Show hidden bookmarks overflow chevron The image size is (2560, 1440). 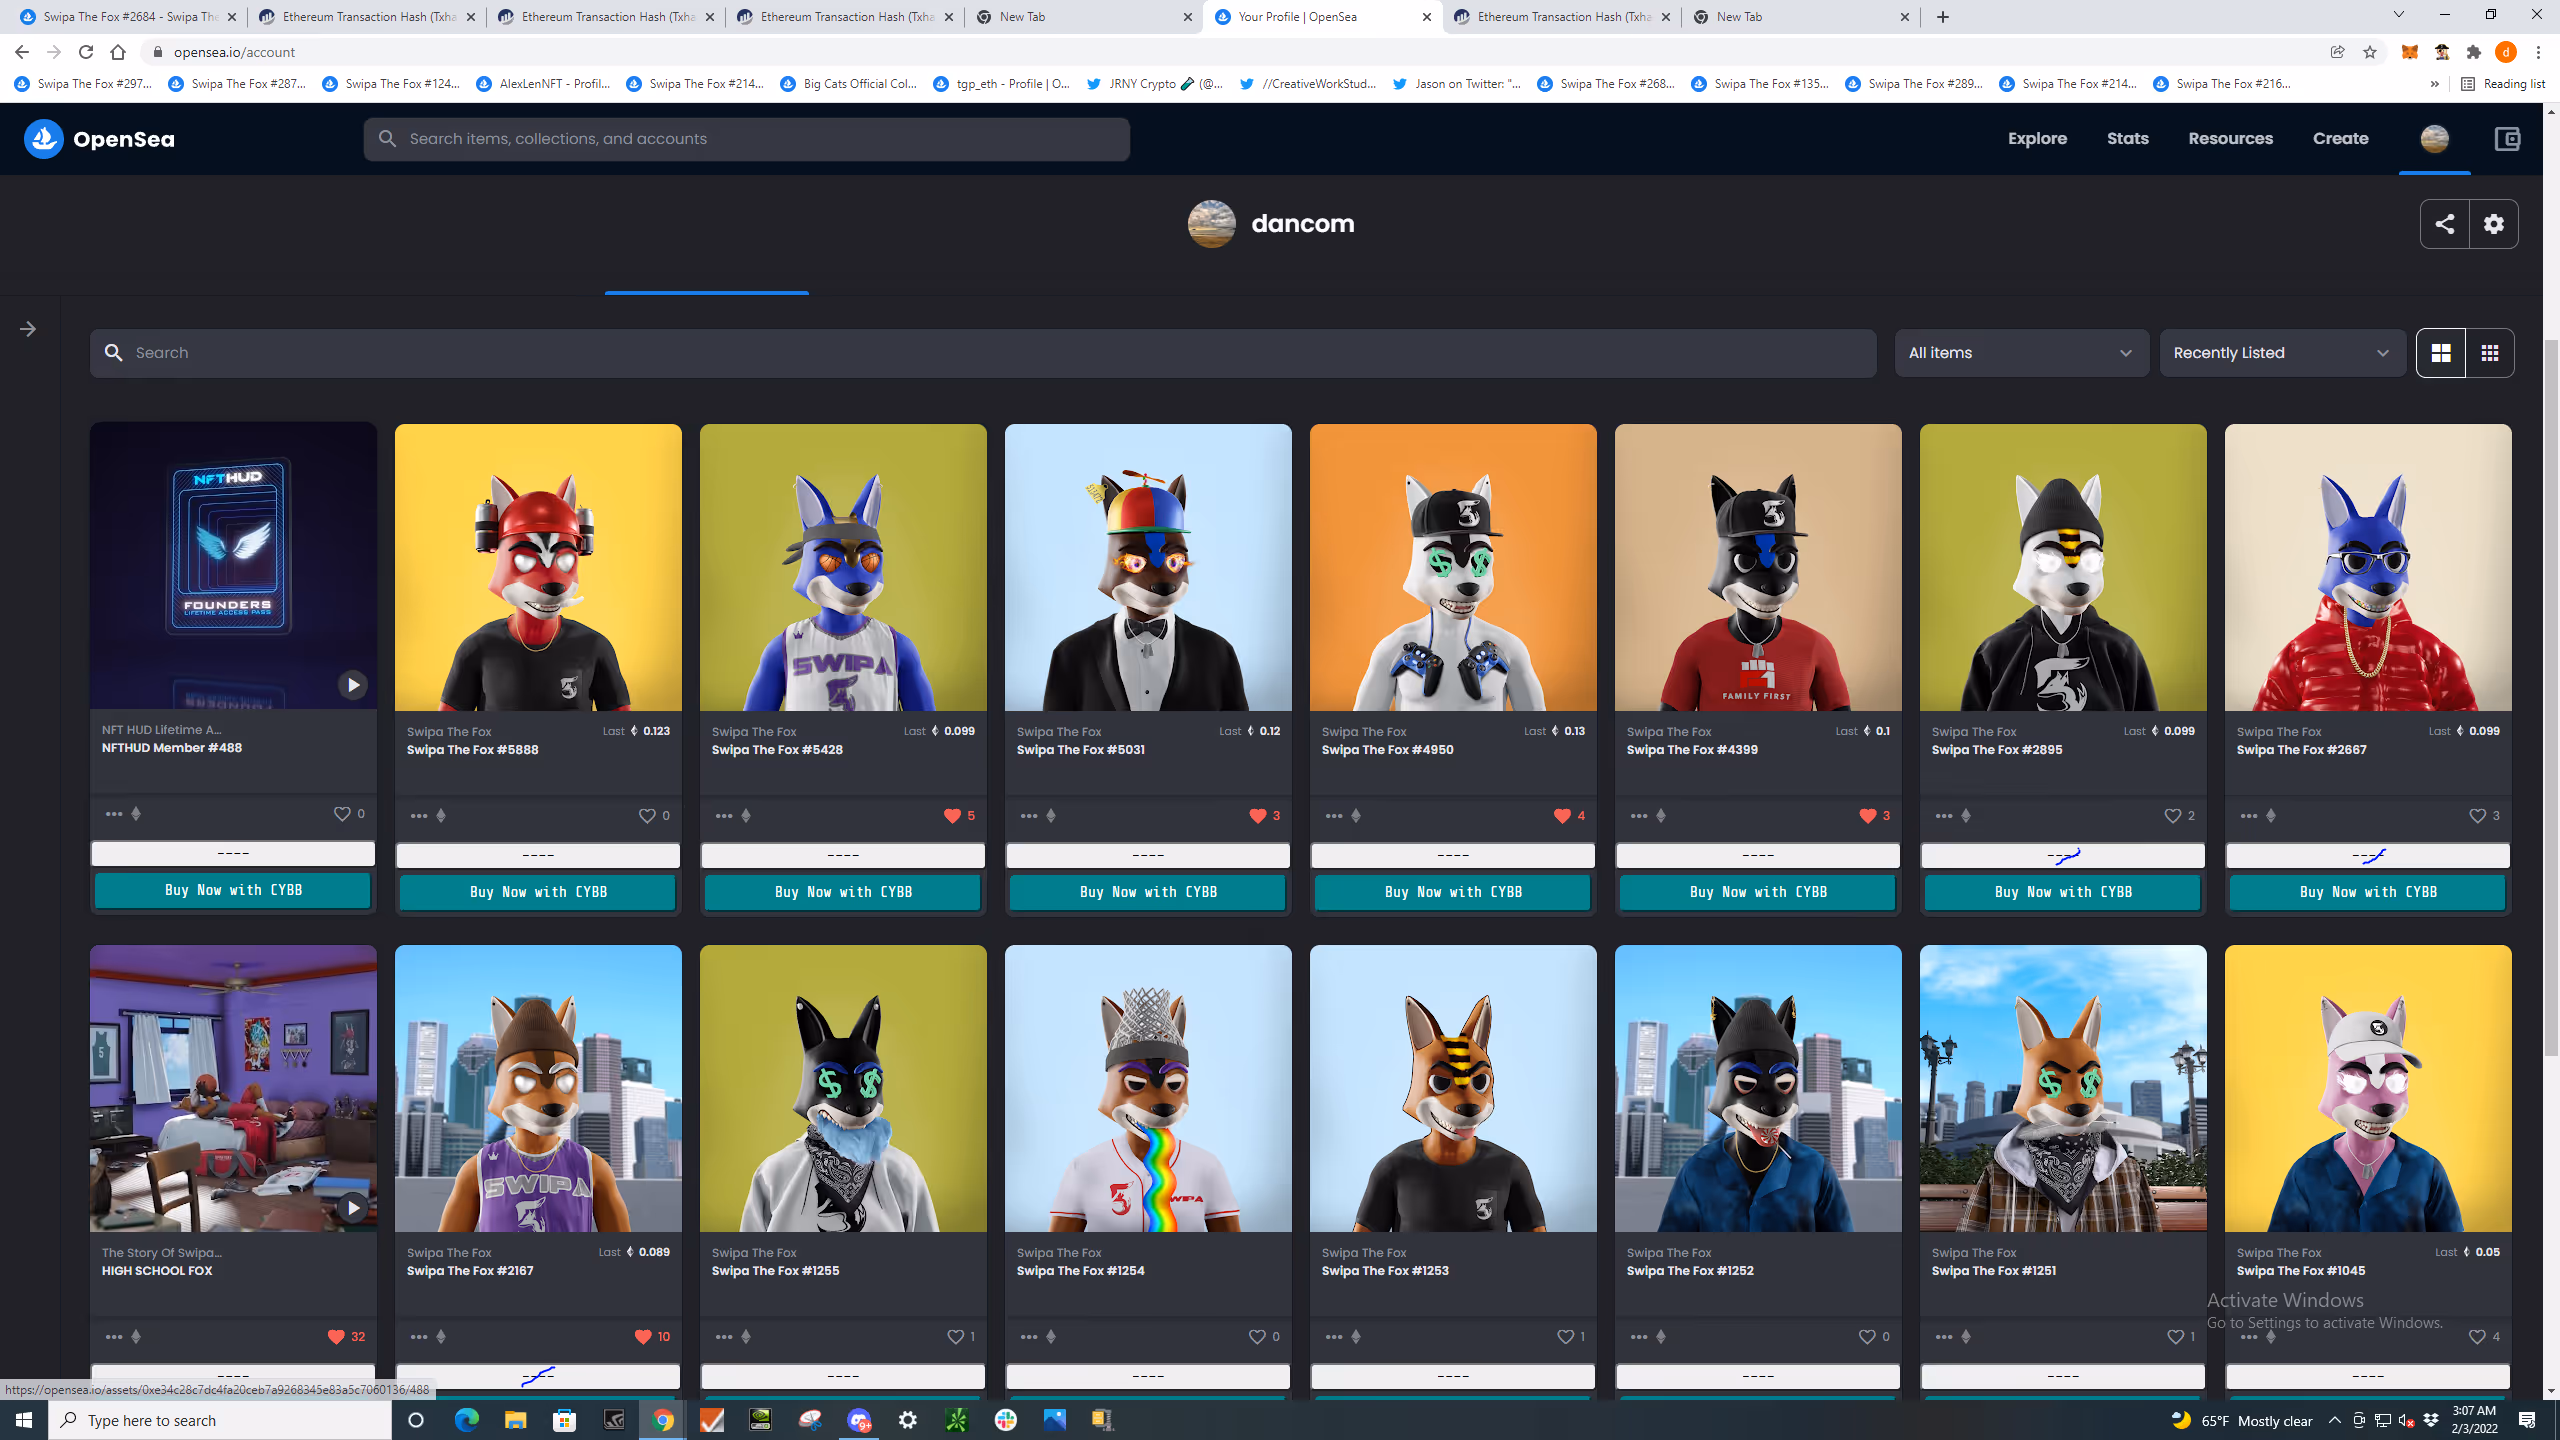tap(2434, 84)
